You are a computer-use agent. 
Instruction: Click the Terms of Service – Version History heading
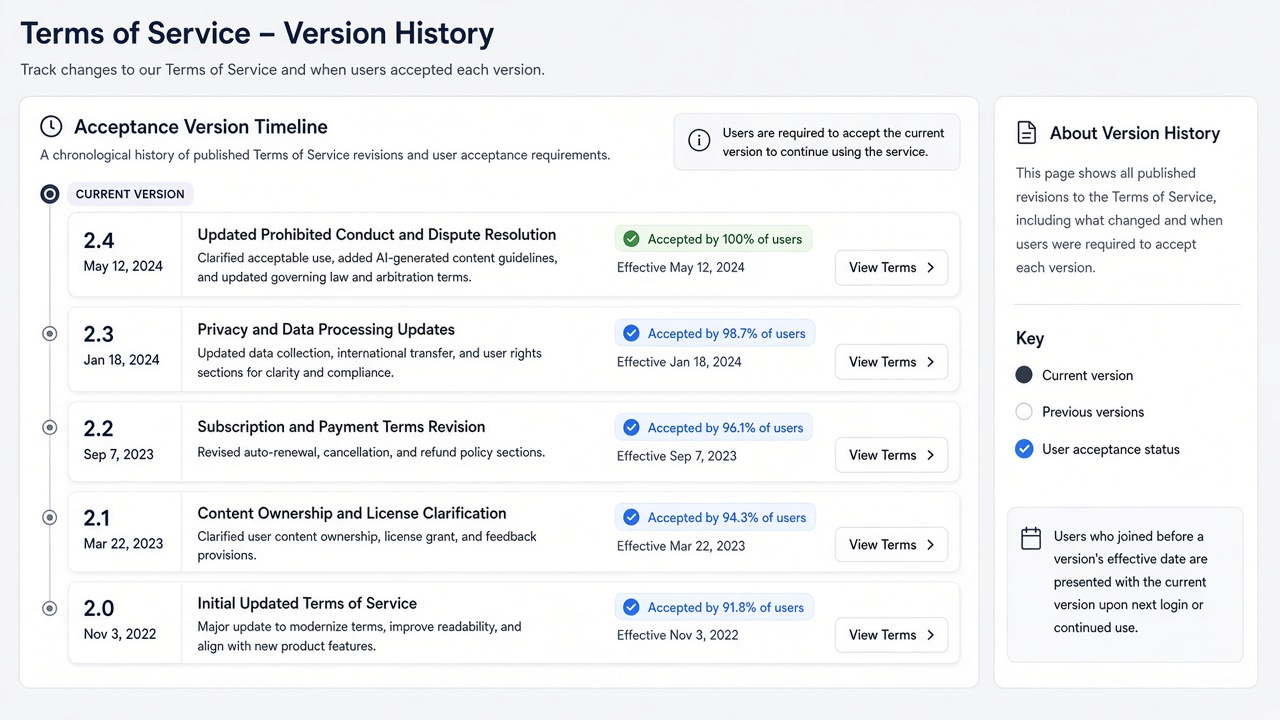(x=257, y=34)
